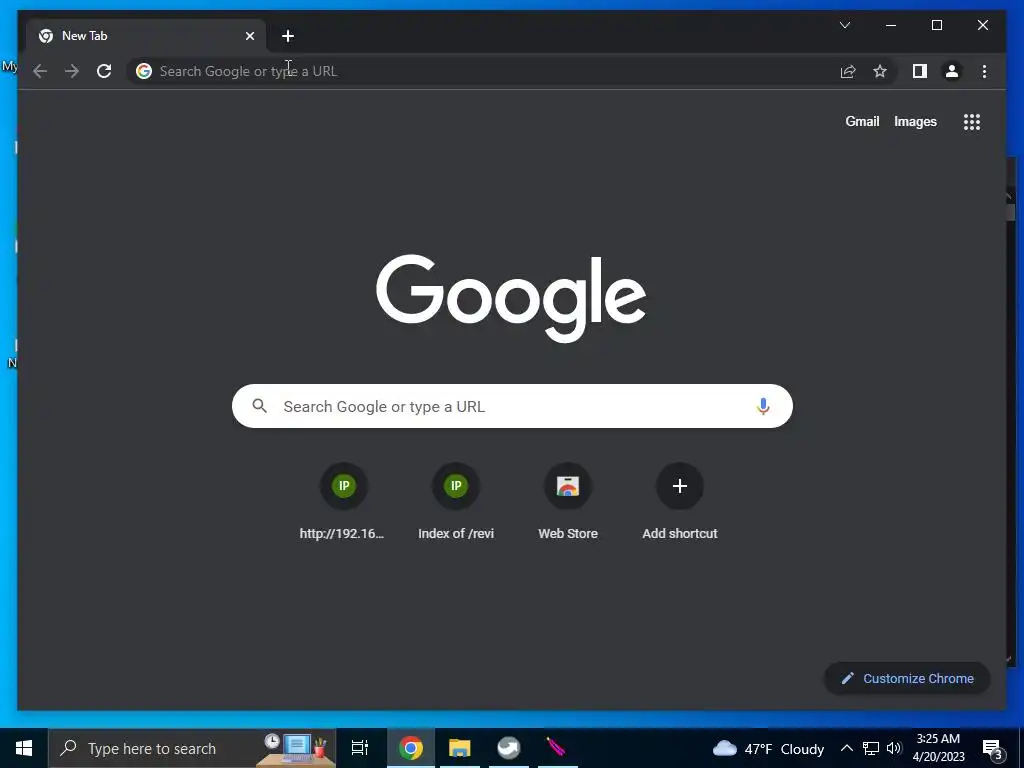Expand the tab search dropdown chevron
Viewport: 1024px width, 768px height.
844,25
